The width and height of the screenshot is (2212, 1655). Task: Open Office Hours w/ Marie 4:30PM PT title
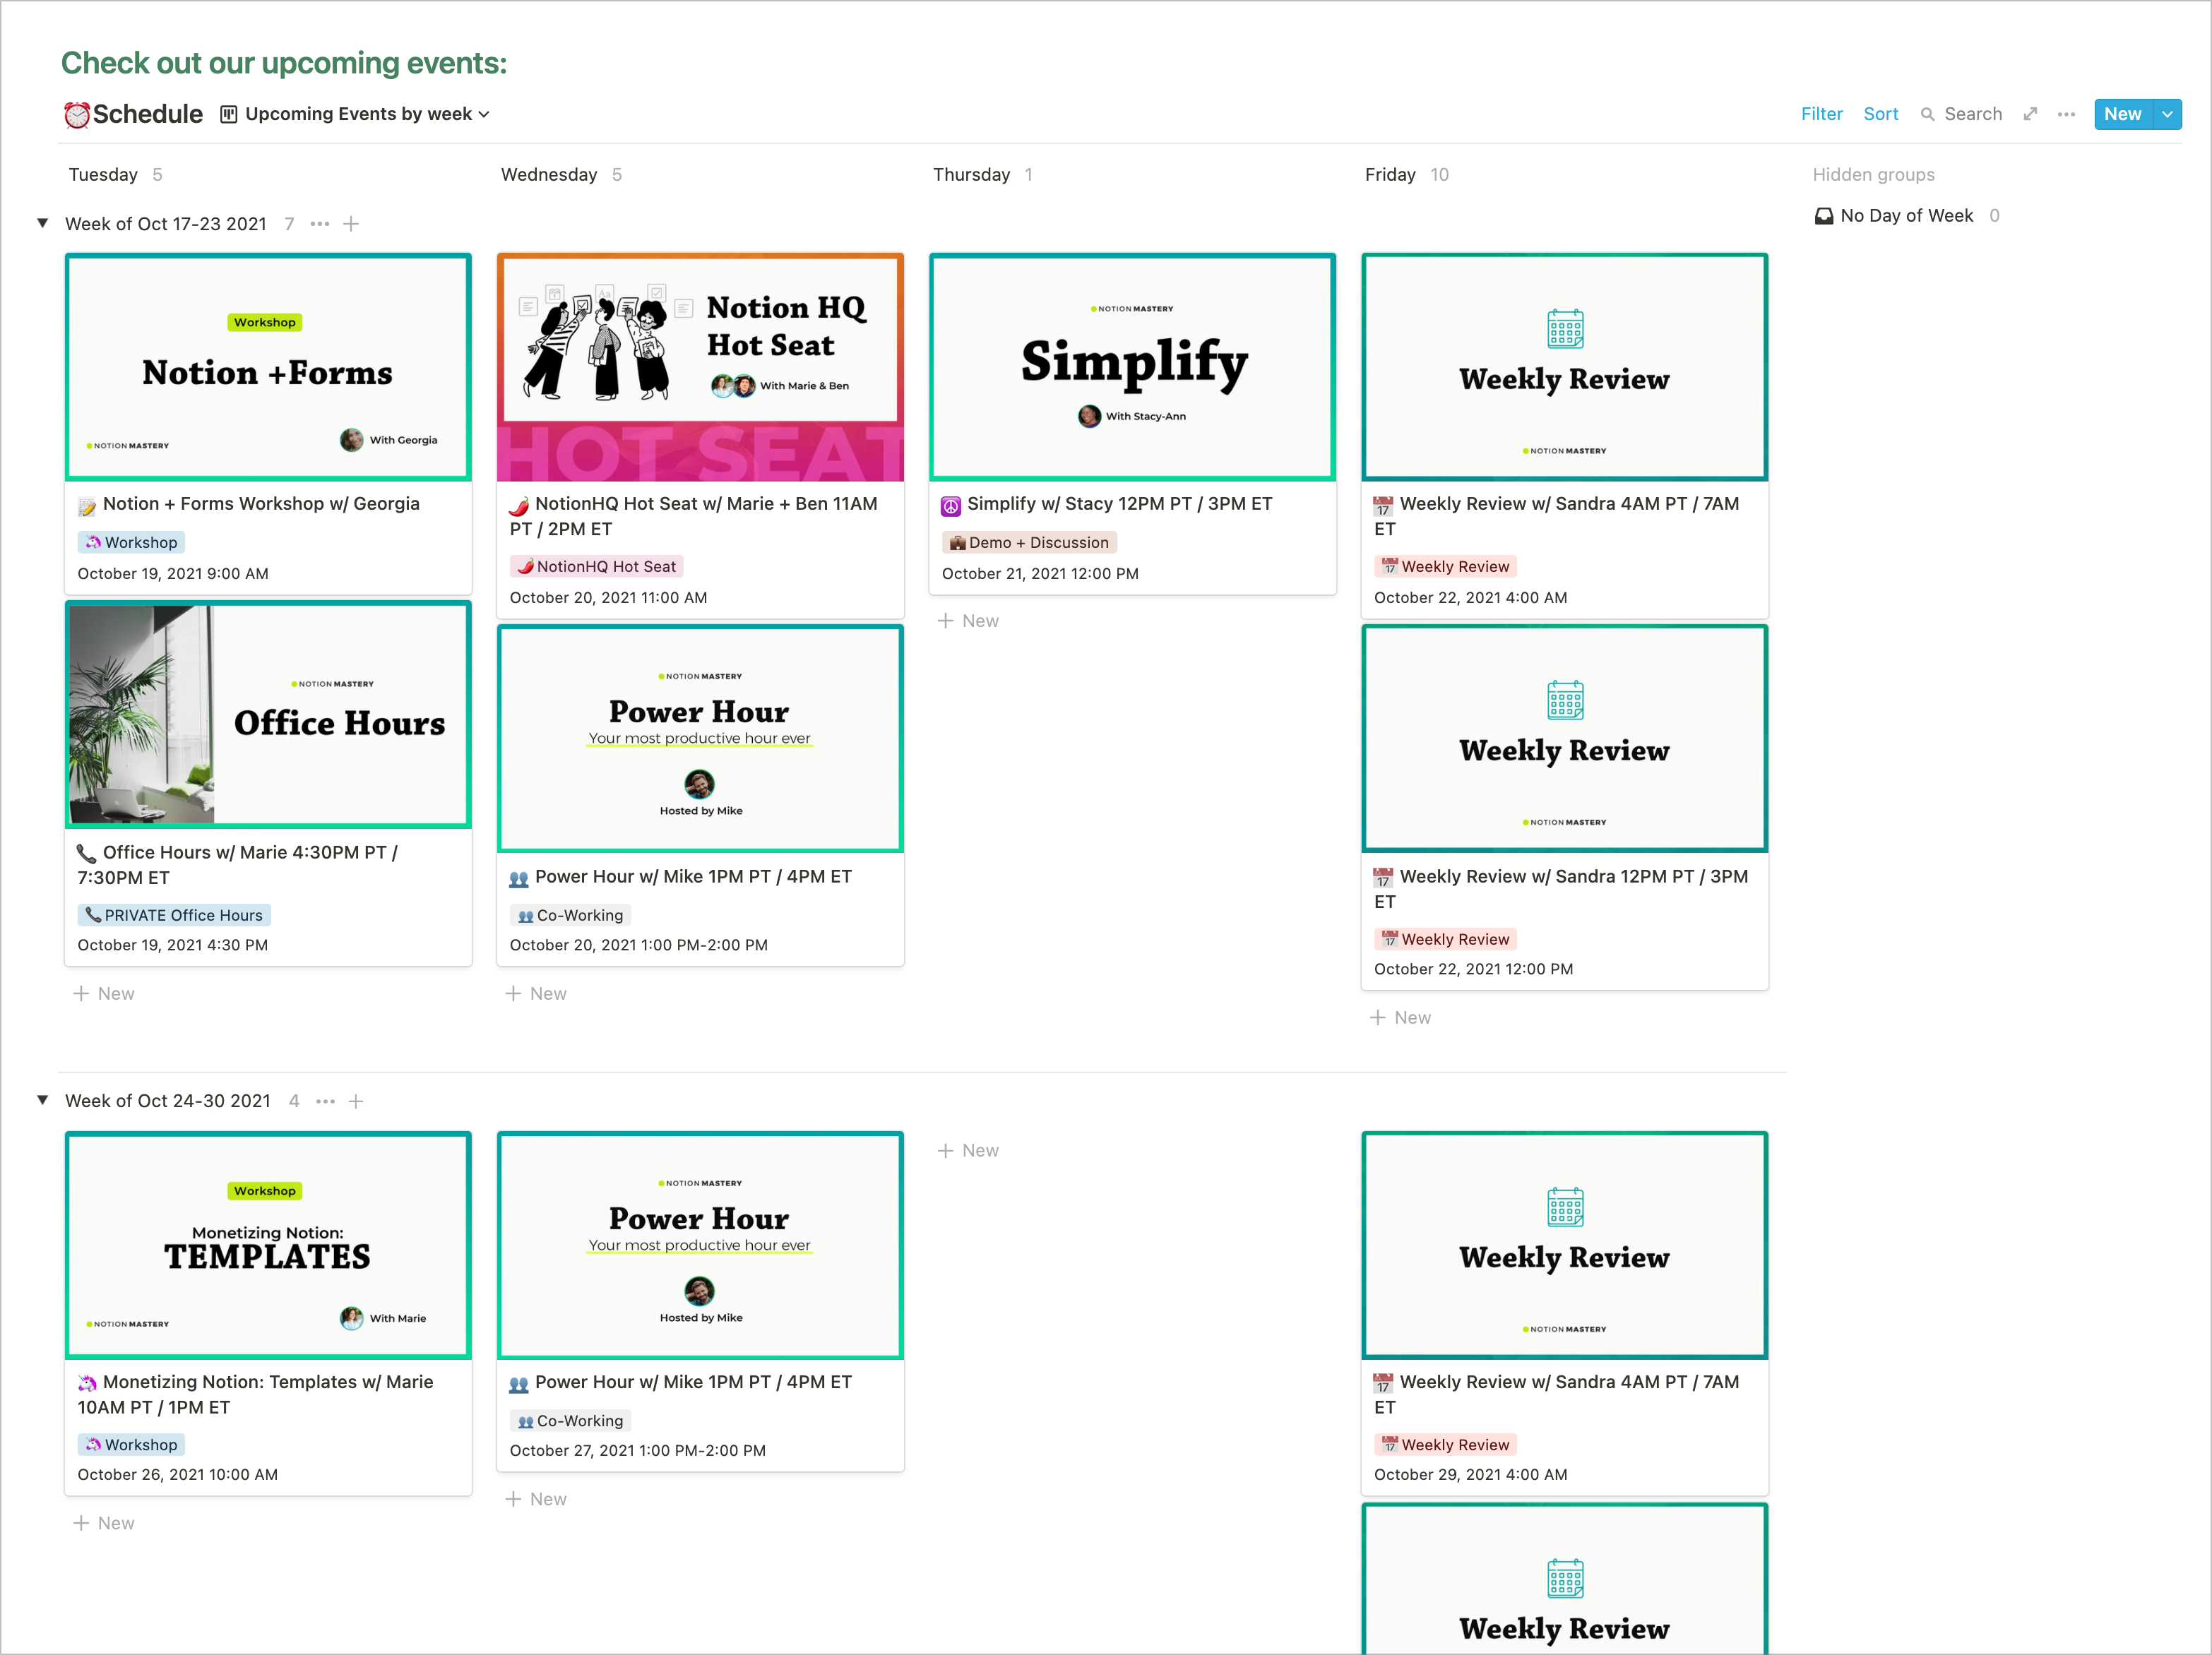pos(238,865)
